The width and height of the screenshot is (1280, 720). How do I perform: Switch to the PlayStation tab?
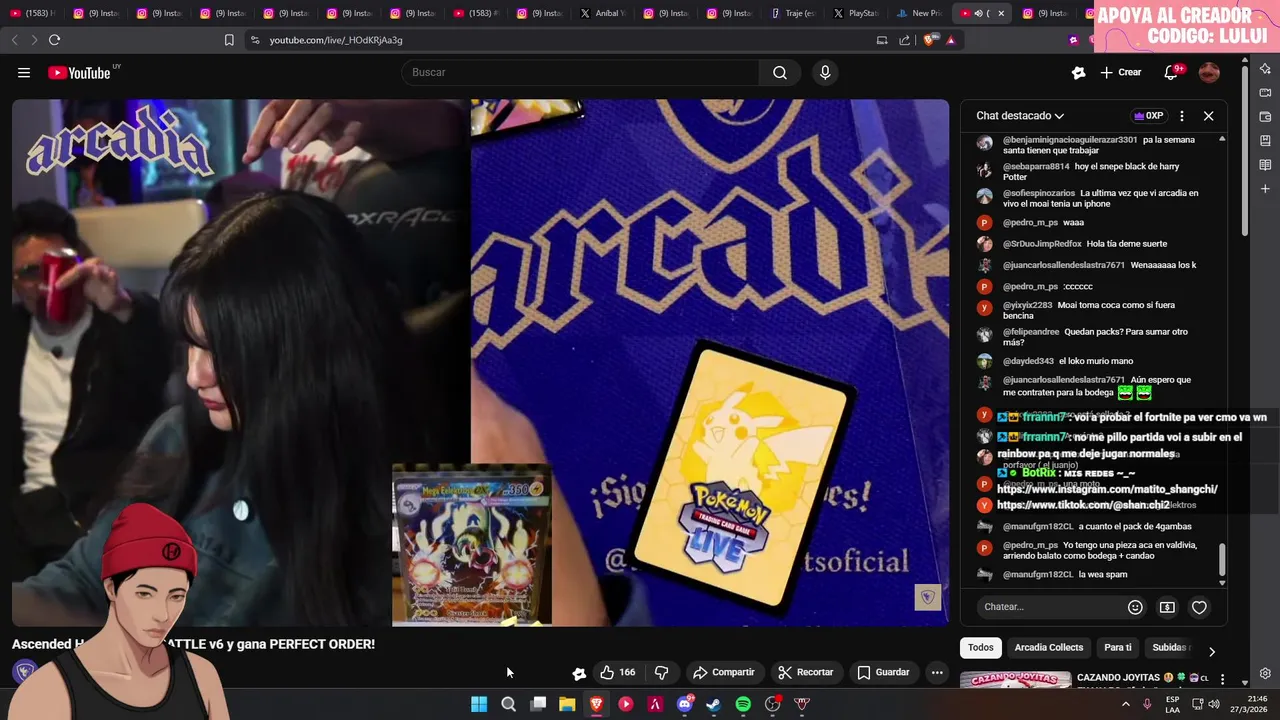[855, 13]
